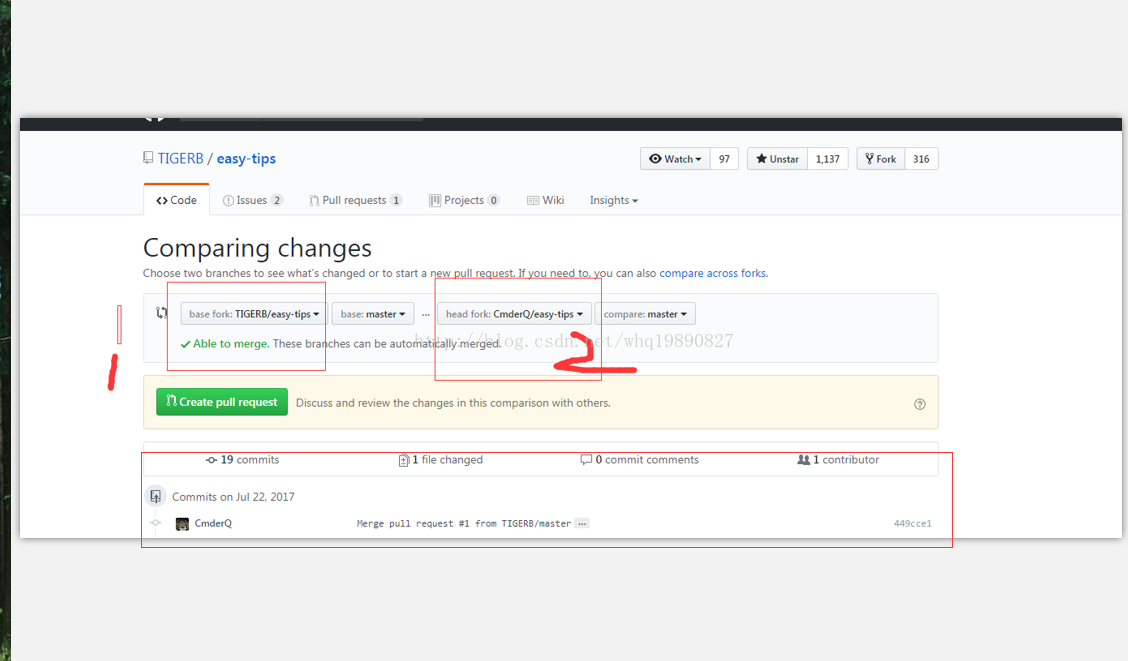This screenshot has height=661, width=1128.
Task: Unstar the repository
Action: [777, 159]
